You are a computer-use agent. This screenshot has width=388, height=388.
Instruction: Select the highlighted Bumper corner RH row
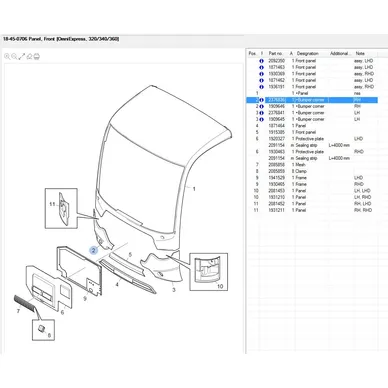pyautogui.click(x=312, y=100)
